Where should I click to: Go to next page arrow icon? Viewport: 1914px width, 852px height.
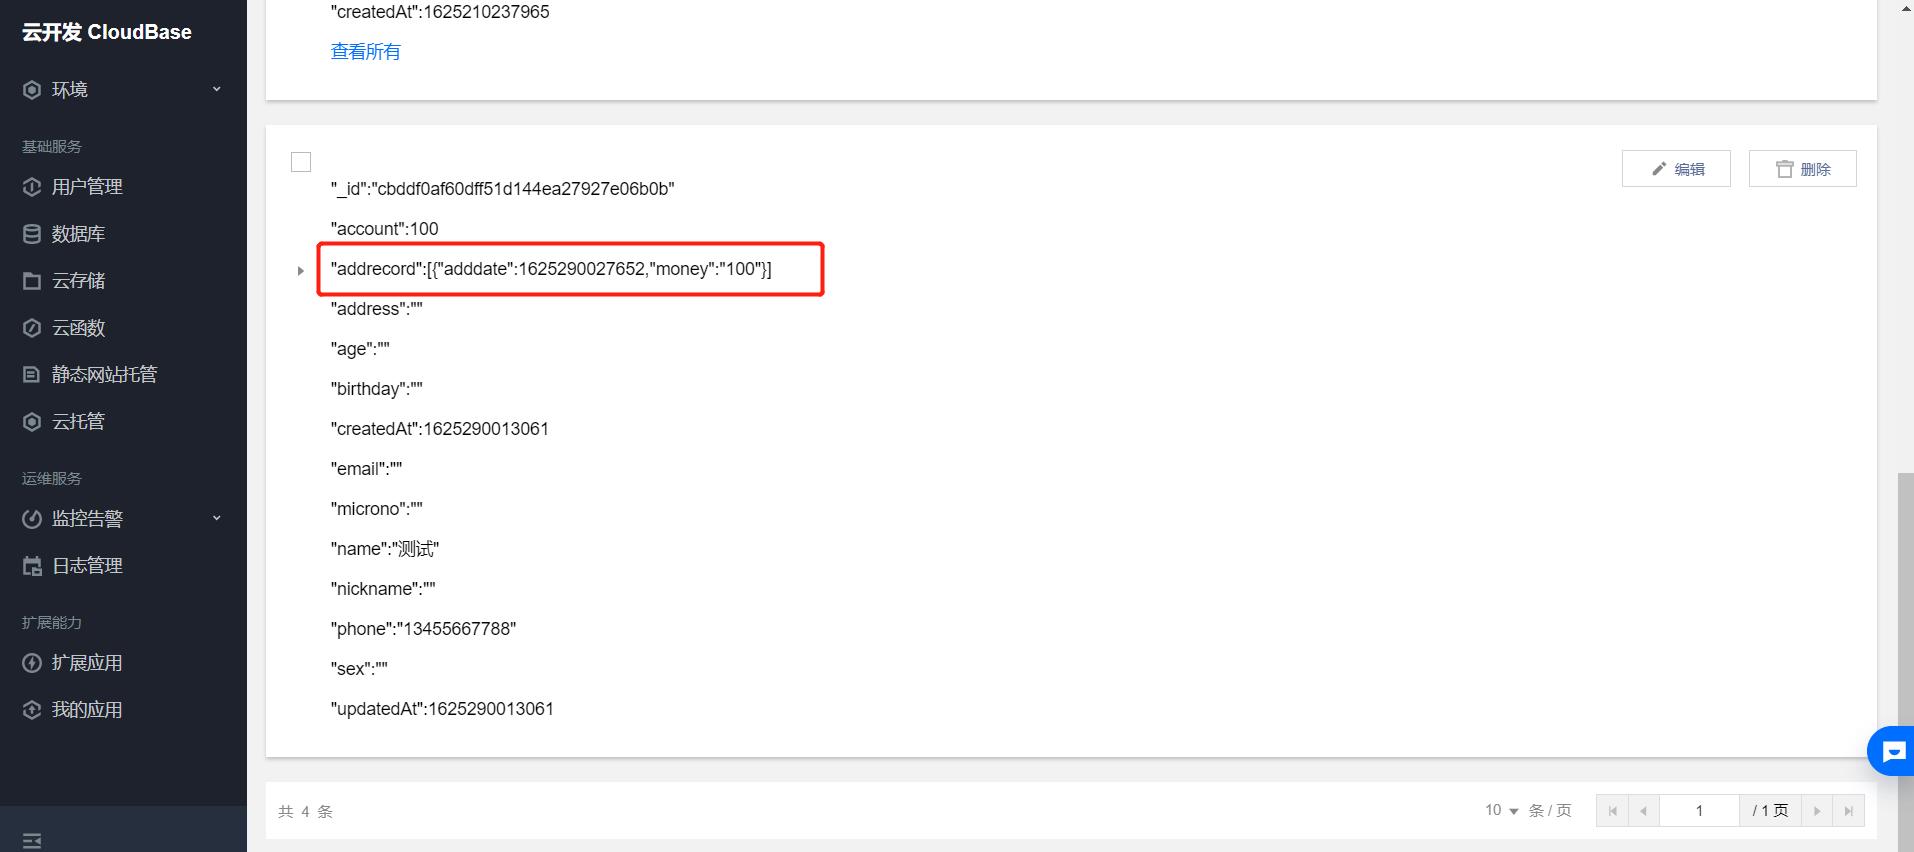tap(1817, 811)
